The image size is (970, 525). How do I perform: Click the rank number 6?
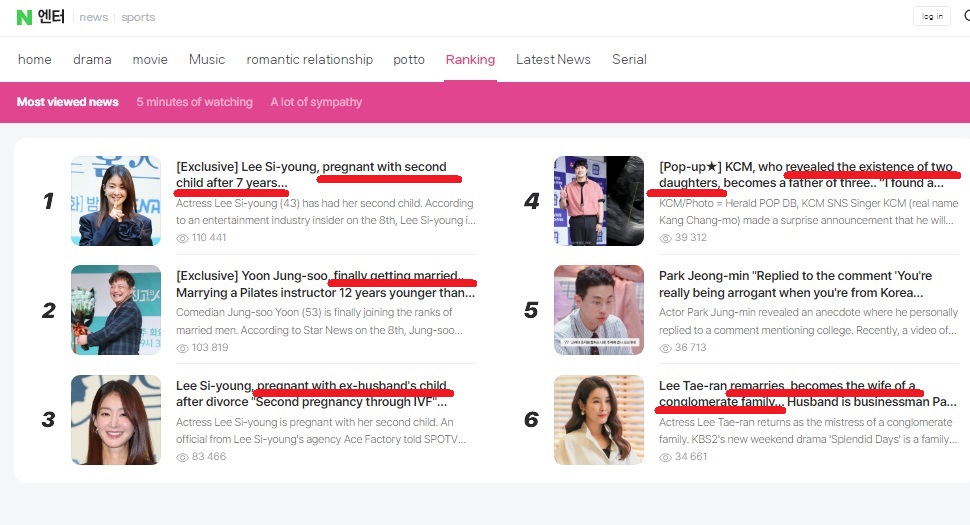pyautogui.click(x=531, y=420)
